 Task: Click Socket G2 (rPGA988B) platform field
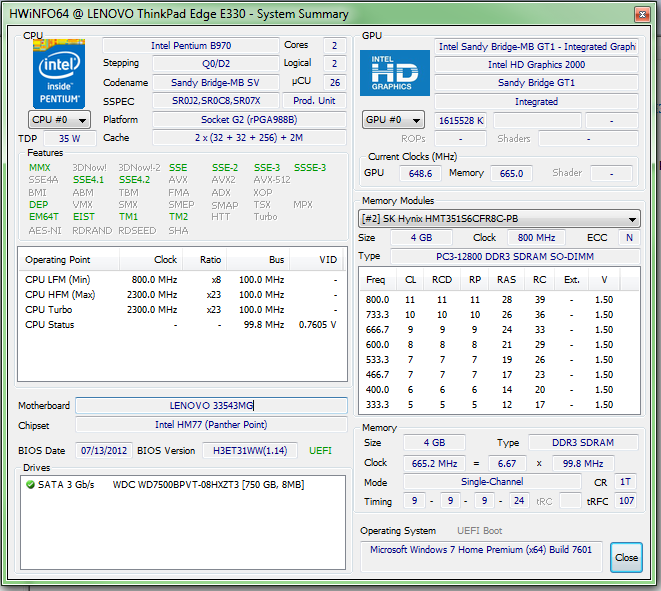[249, 120]
